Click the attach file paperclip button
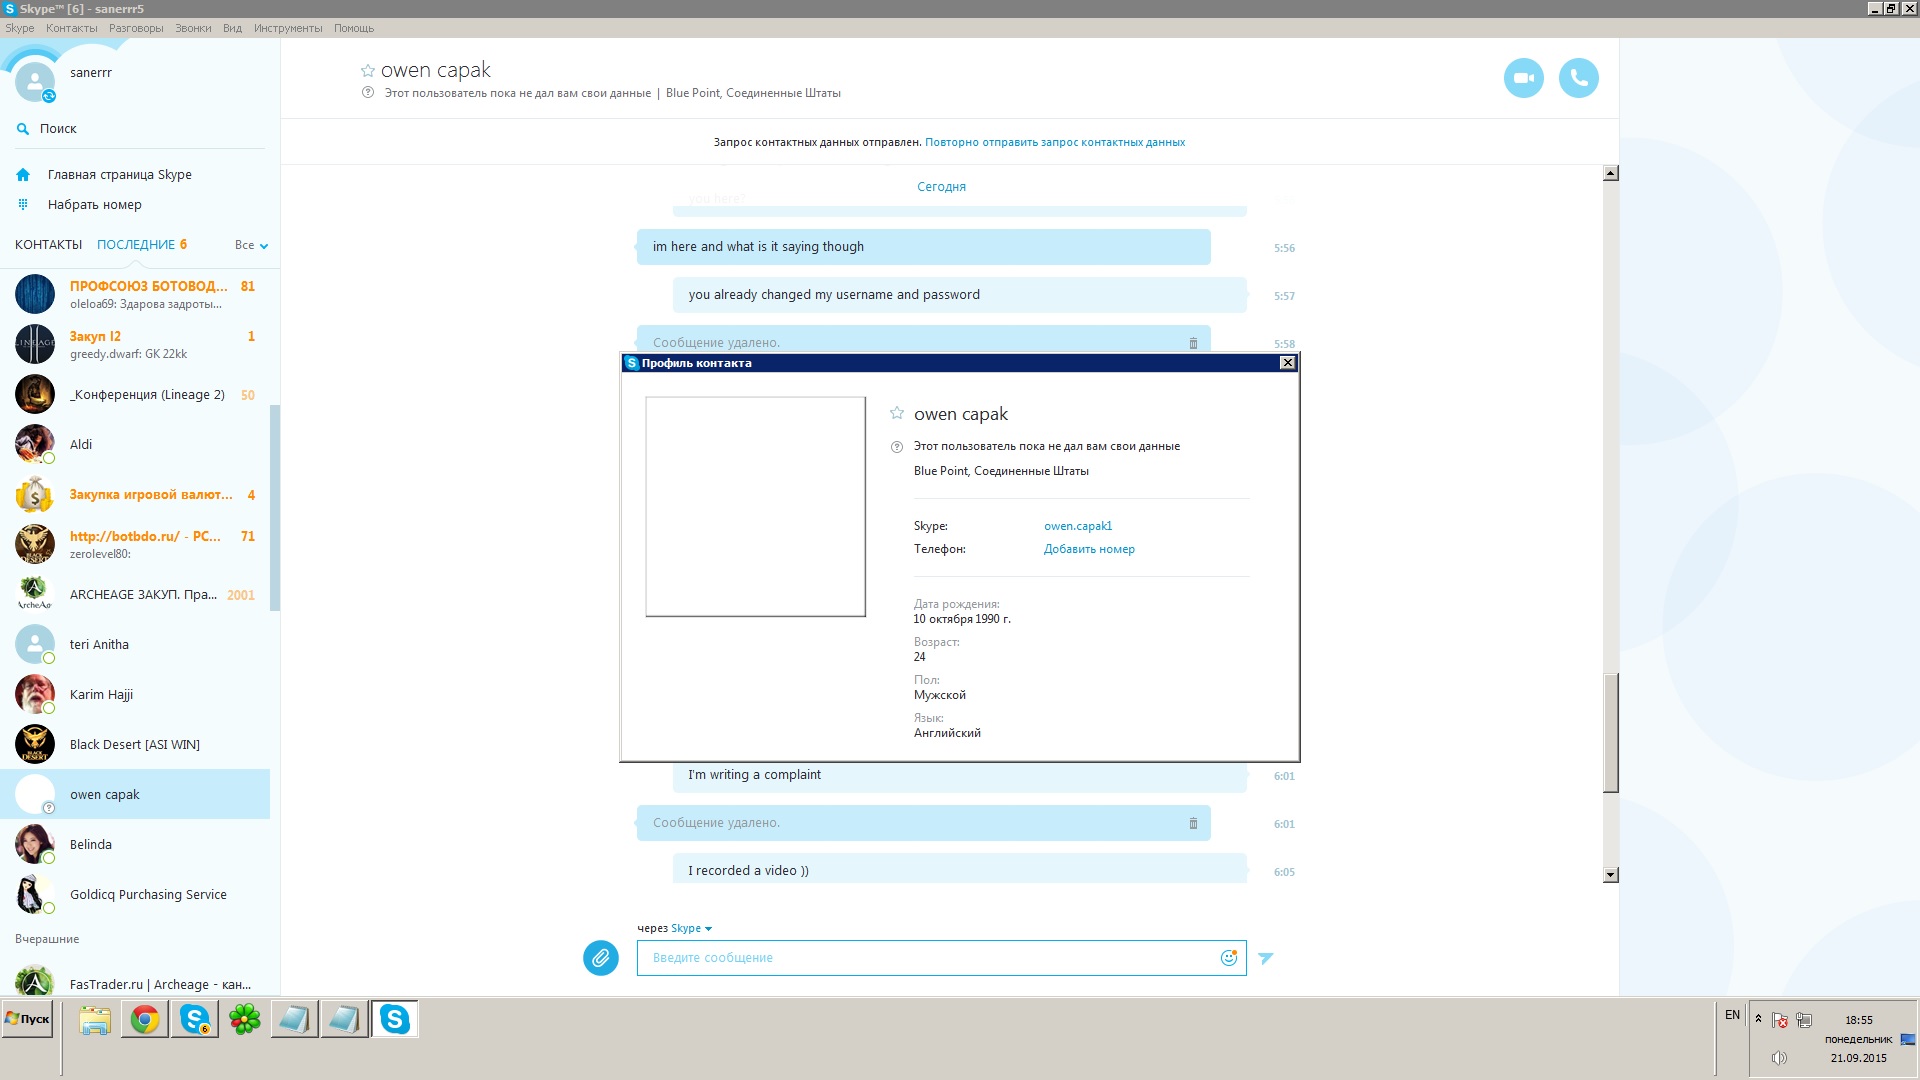Viewport: 1920px width, 1080px height. pyautogui.click(x=600, y=958)
